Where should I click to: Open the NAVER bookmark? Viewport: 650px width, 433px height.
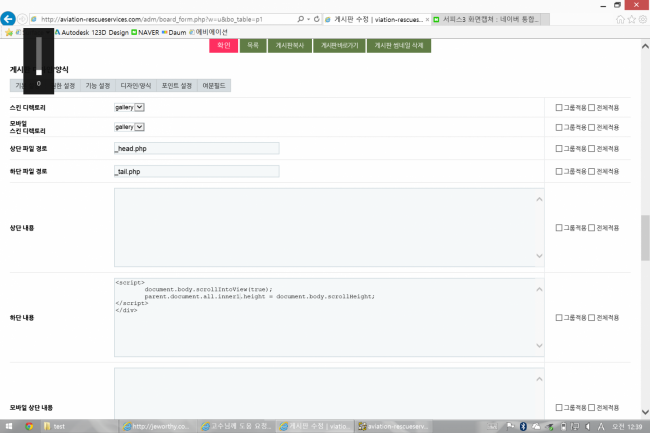click(145, 32)
